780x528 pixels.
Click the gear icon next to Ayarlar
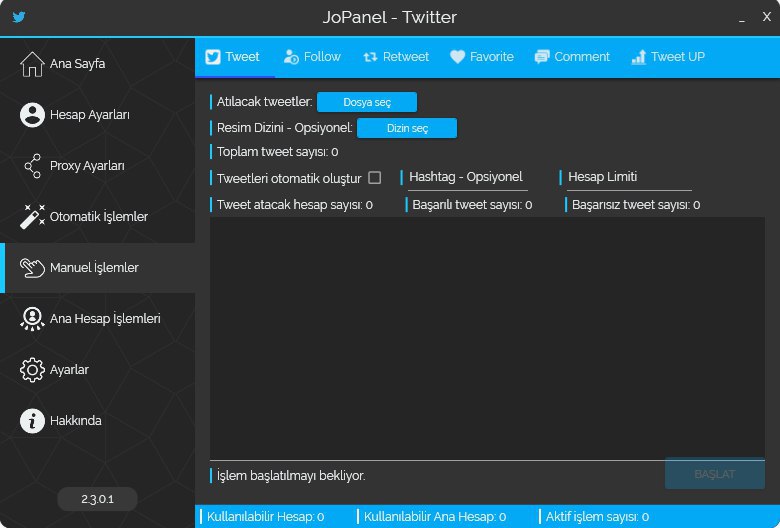tap(32, 370)
